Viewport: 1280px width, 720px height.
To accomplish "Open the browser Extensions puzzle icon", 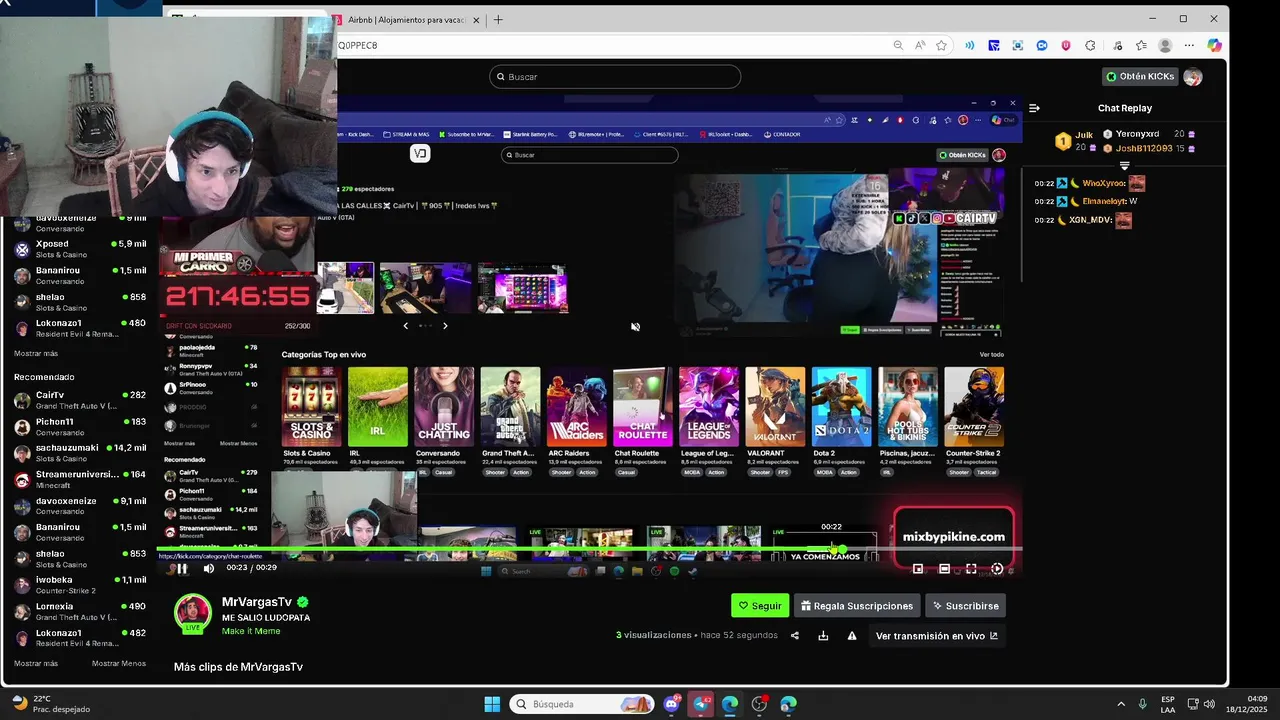I will (1090, 45).
